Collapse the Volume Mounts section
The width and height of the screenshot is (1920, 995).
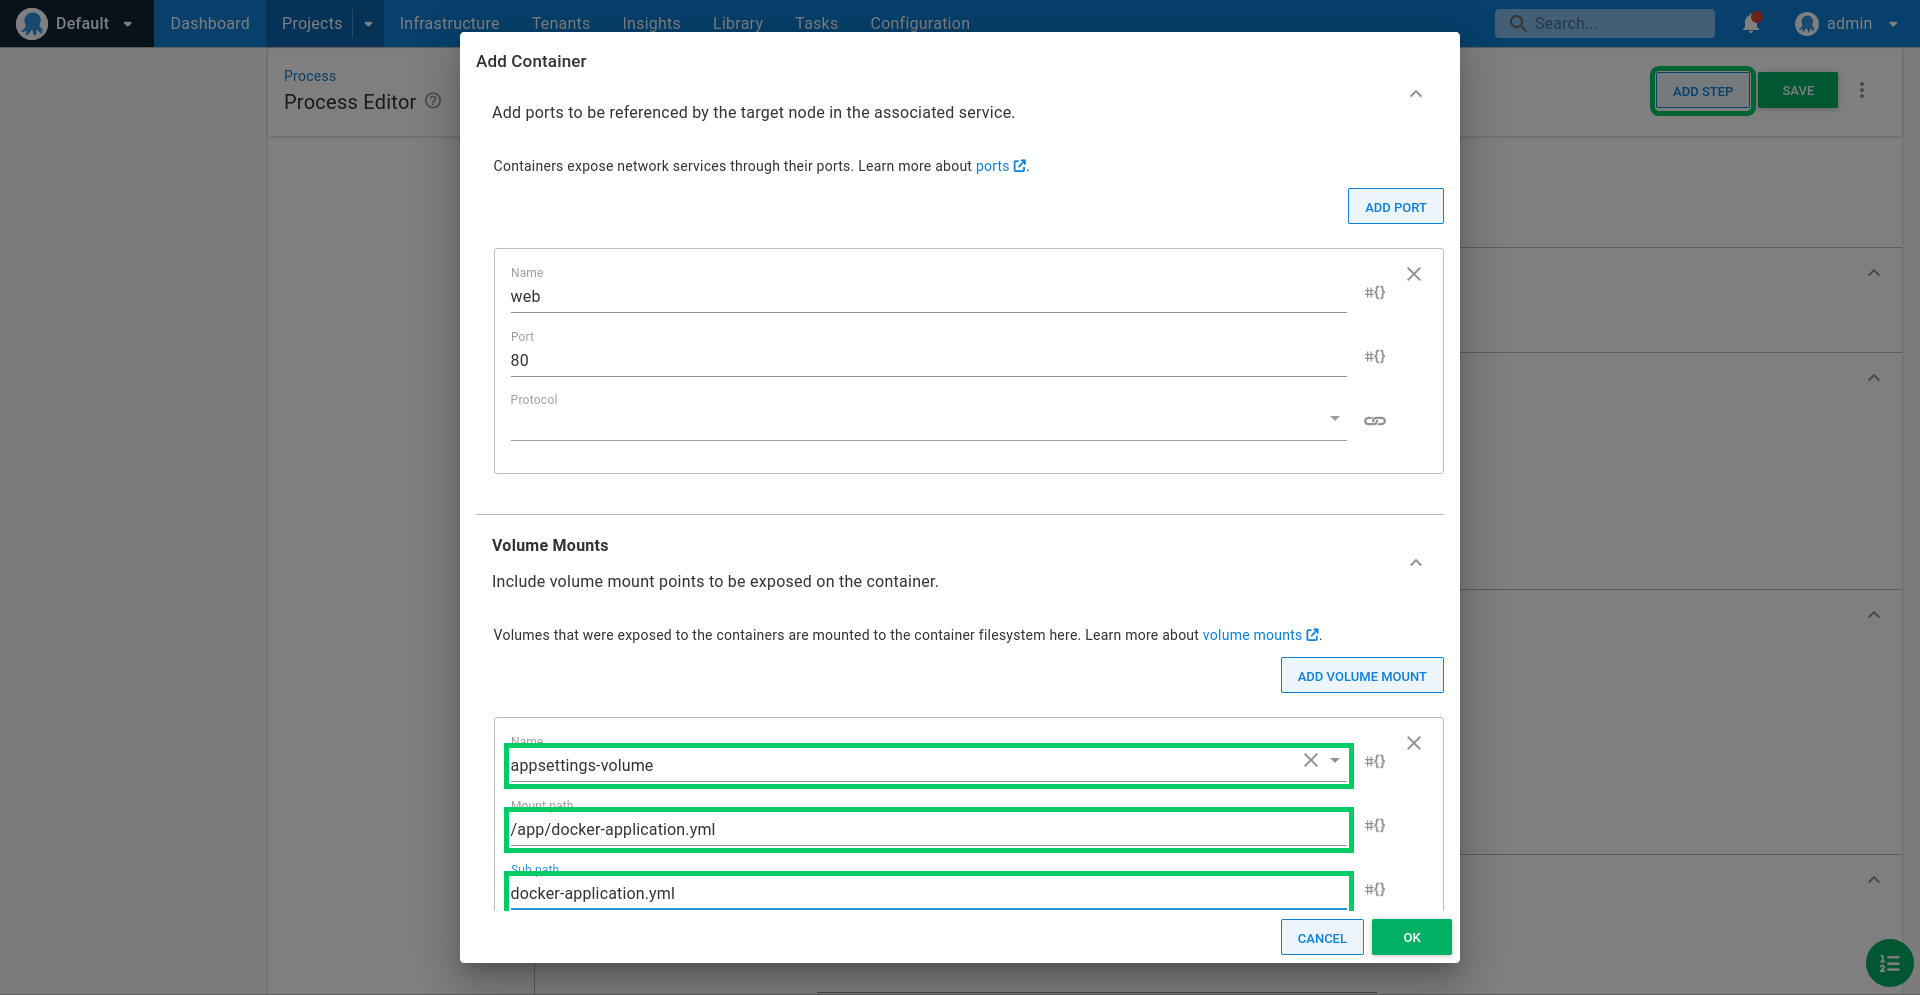[x=1416, y=563]
